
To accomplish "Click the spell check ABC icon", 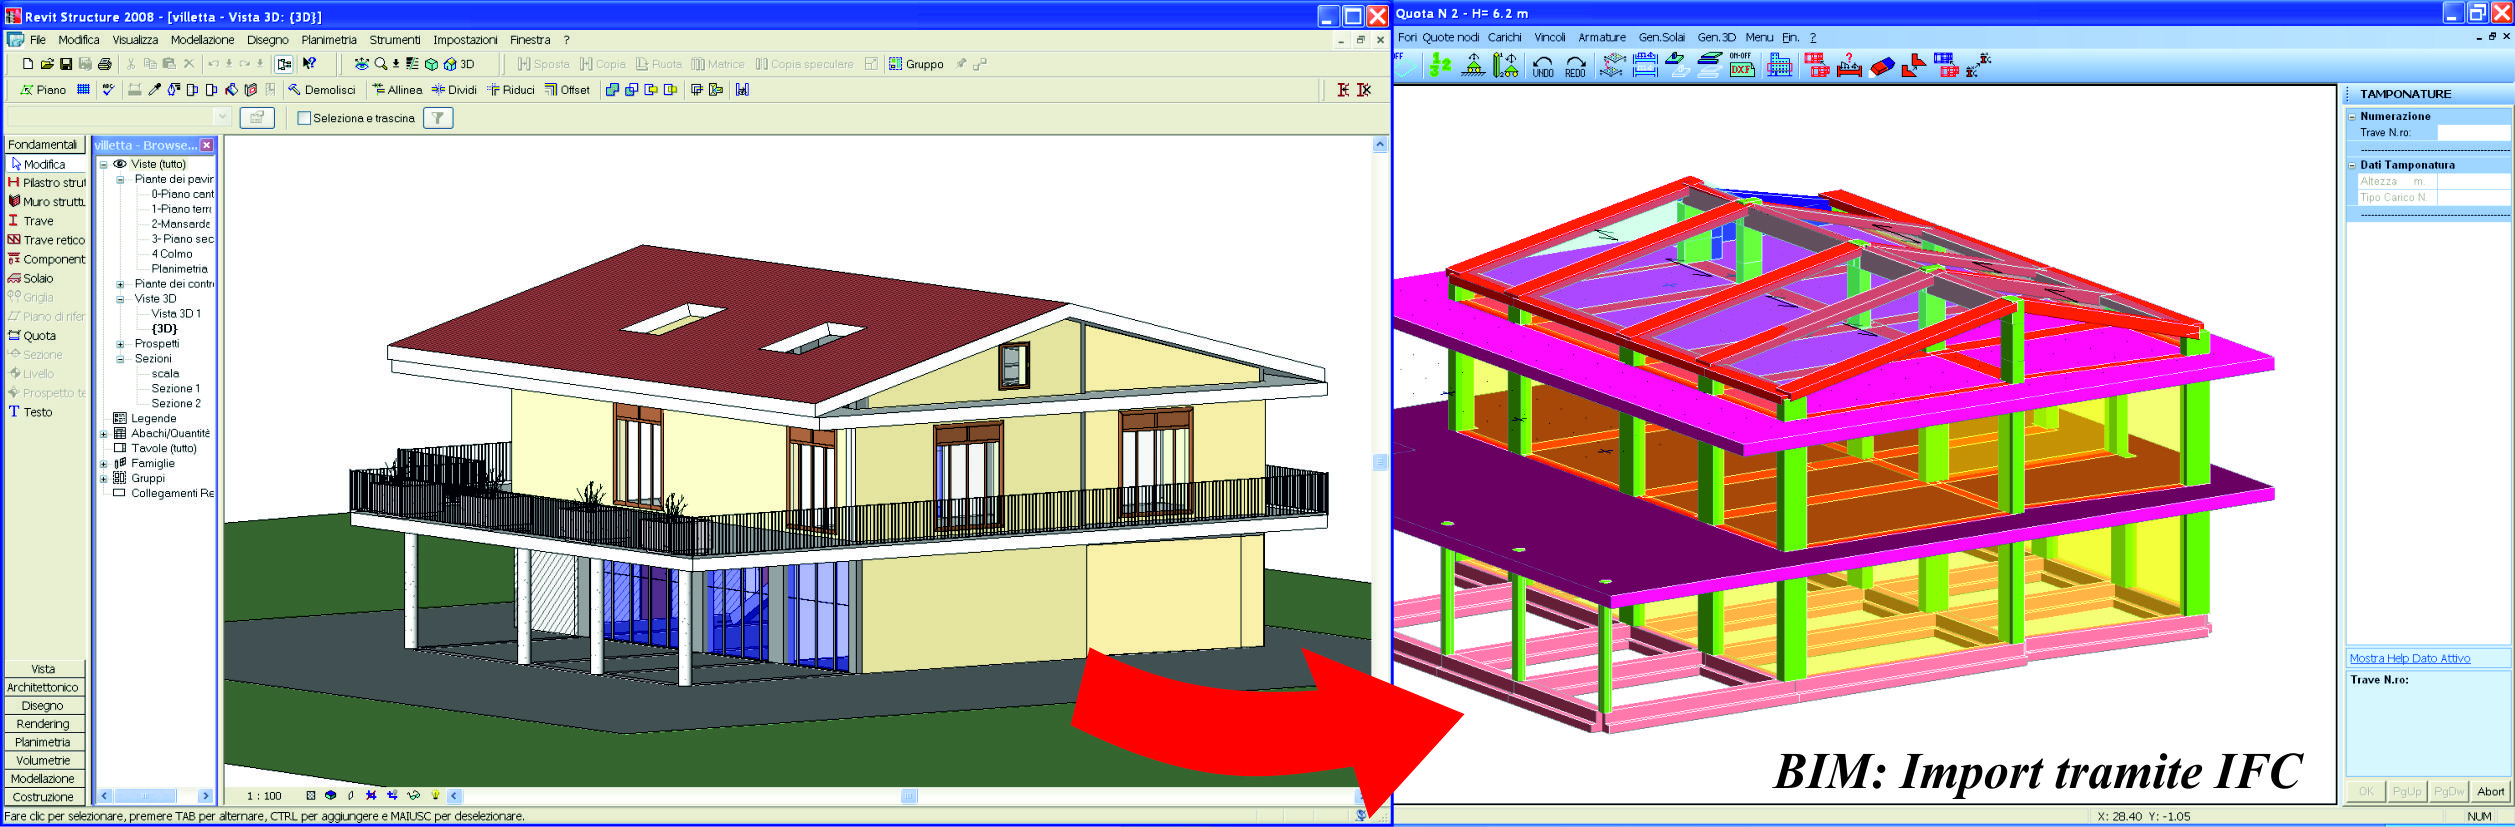I will pos(109,90).
